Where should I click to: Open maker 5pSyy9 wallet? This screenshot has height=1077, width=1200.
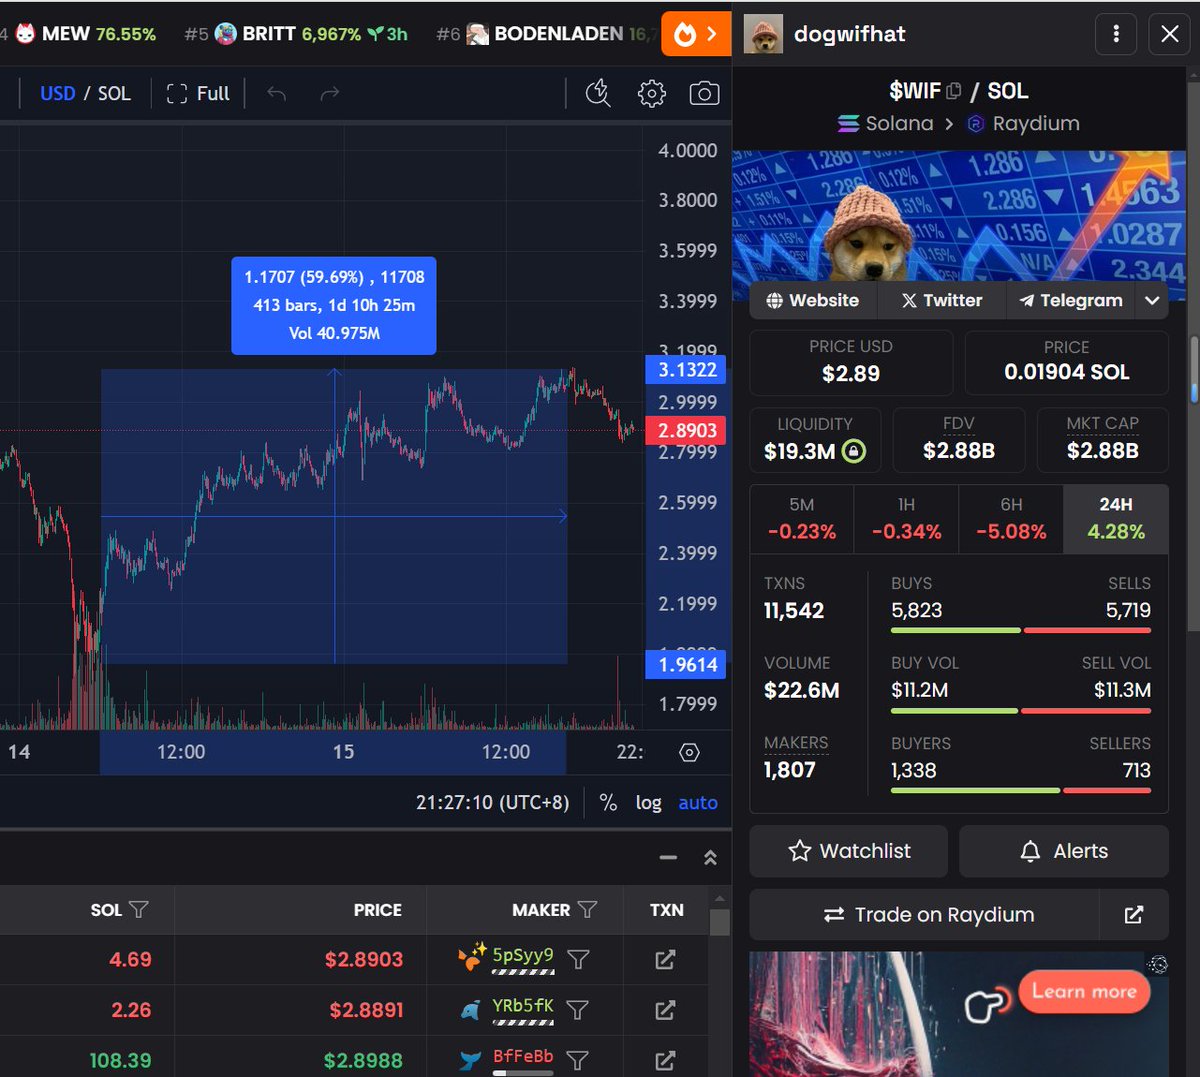coord(522,956)
